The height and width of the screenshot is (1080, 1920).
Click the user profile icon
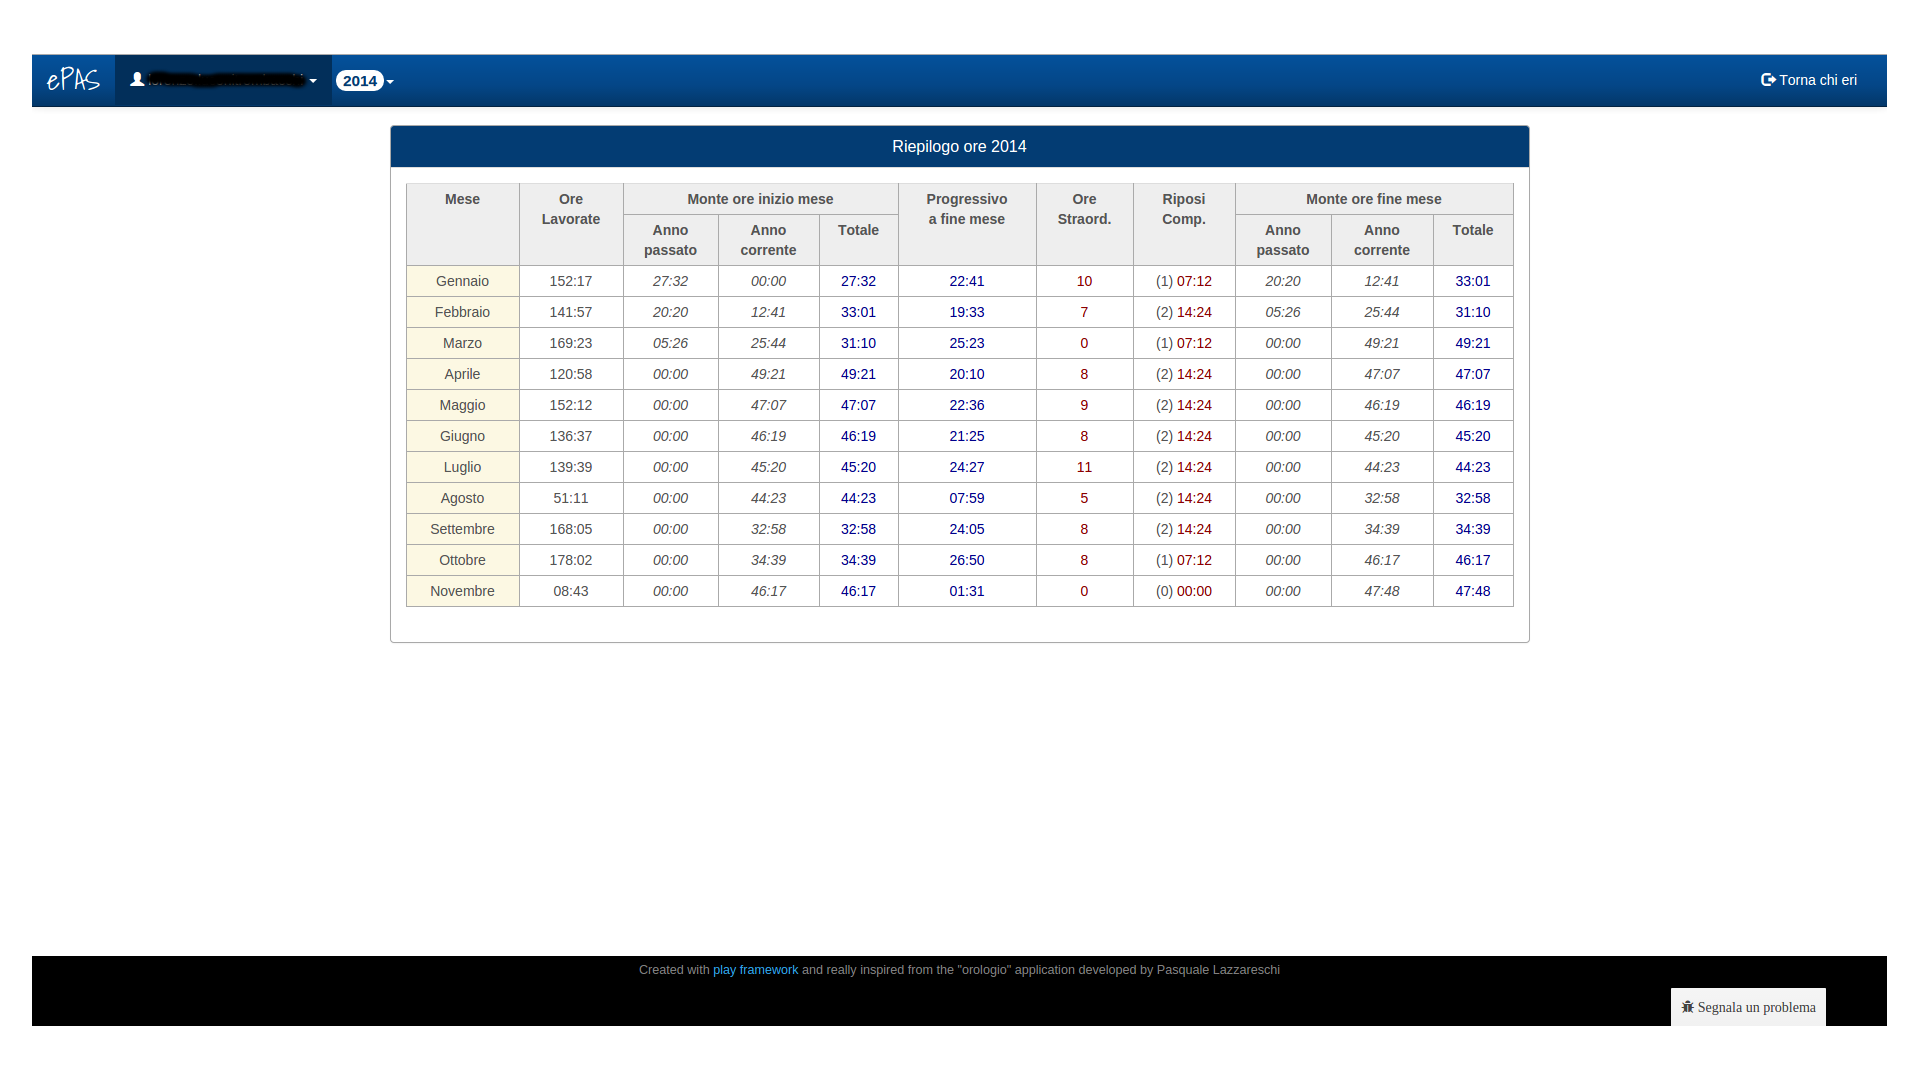pos(137,80)
